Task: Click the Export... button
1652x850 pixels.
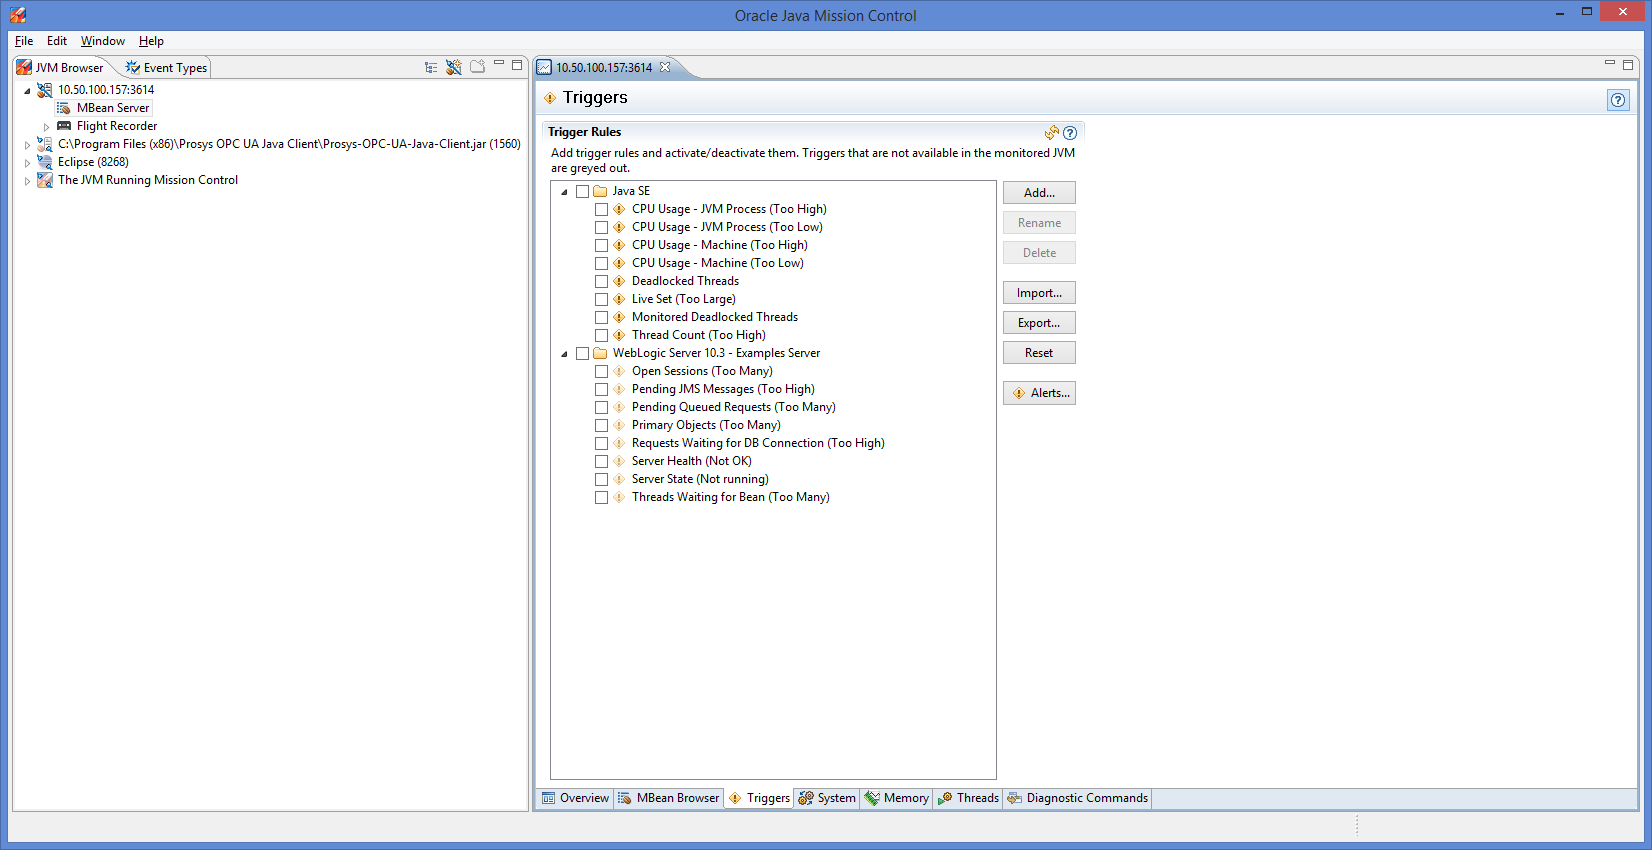Action: (1039, 323)
